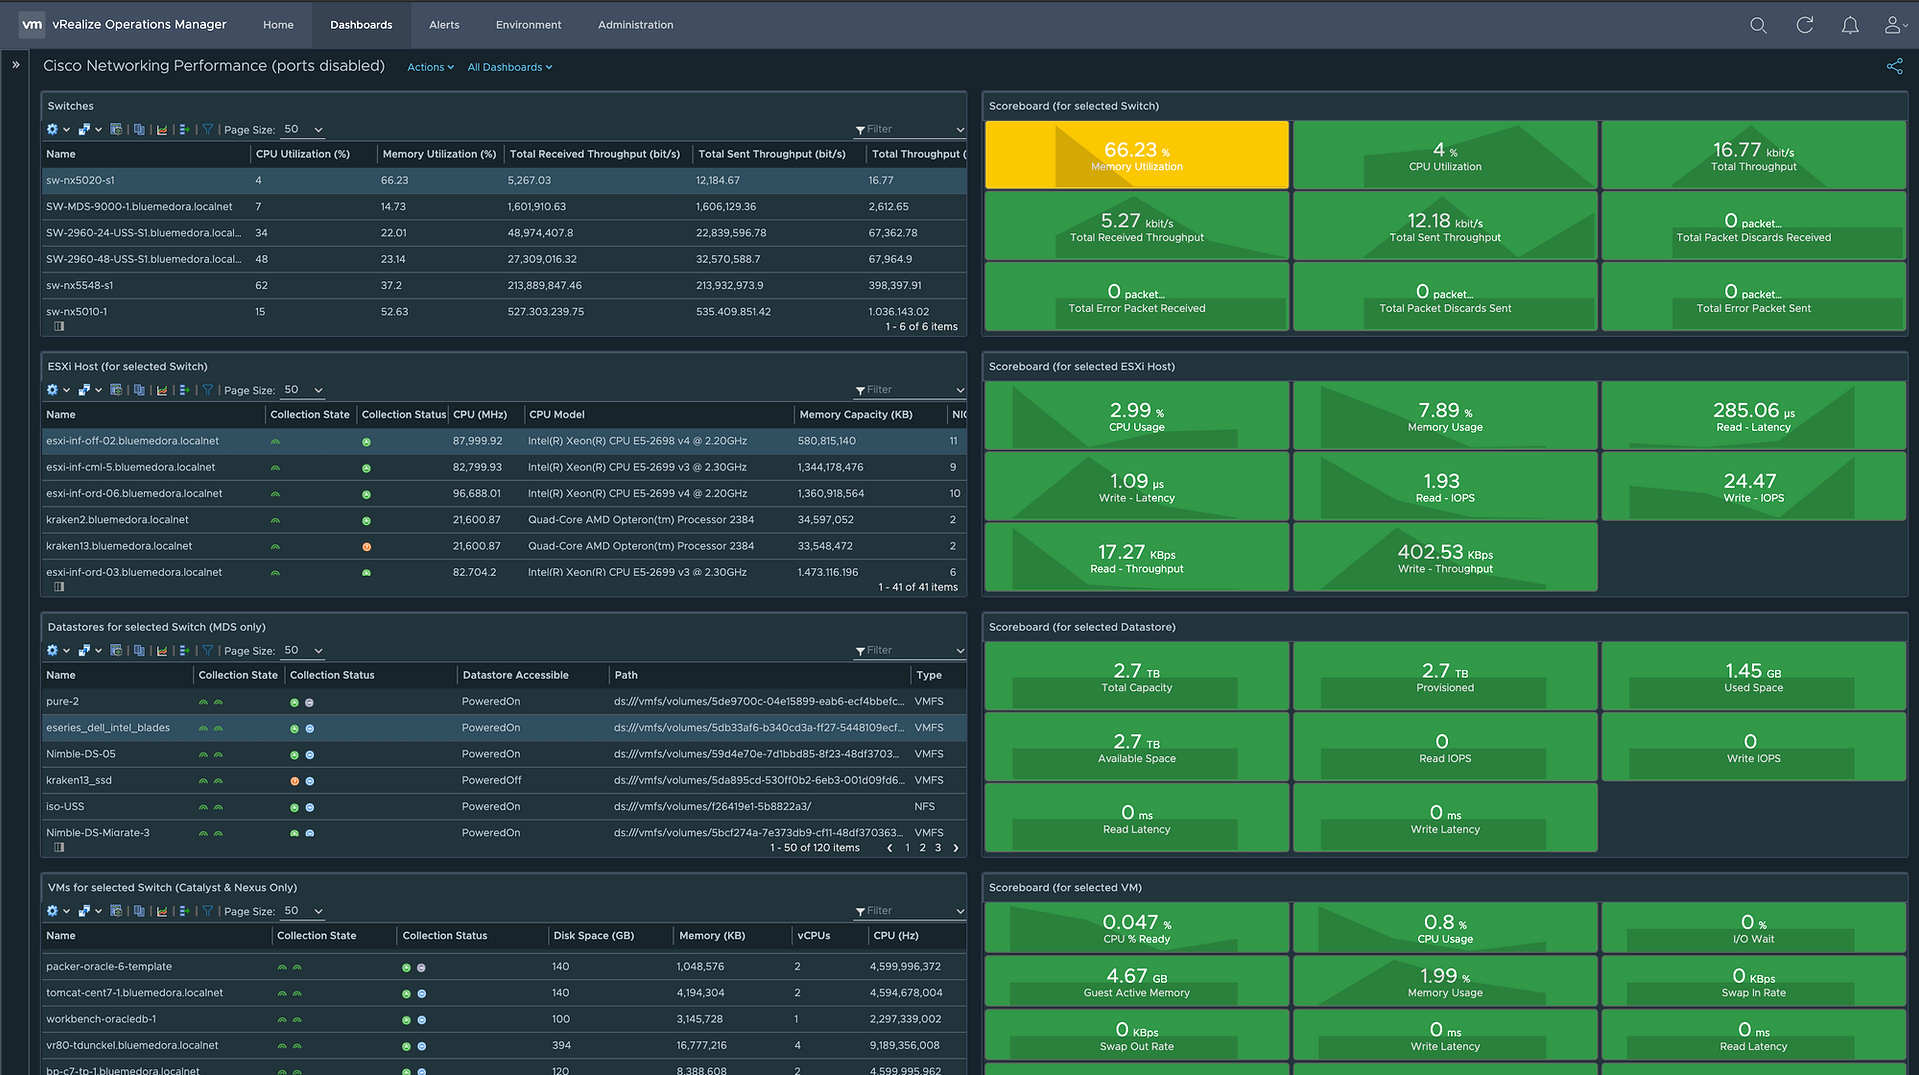This screenshot has width=1919, height=1075.
Task: Select the yellow Memory Utilization scoreboard tile
Action: [x=1136, y=155]
